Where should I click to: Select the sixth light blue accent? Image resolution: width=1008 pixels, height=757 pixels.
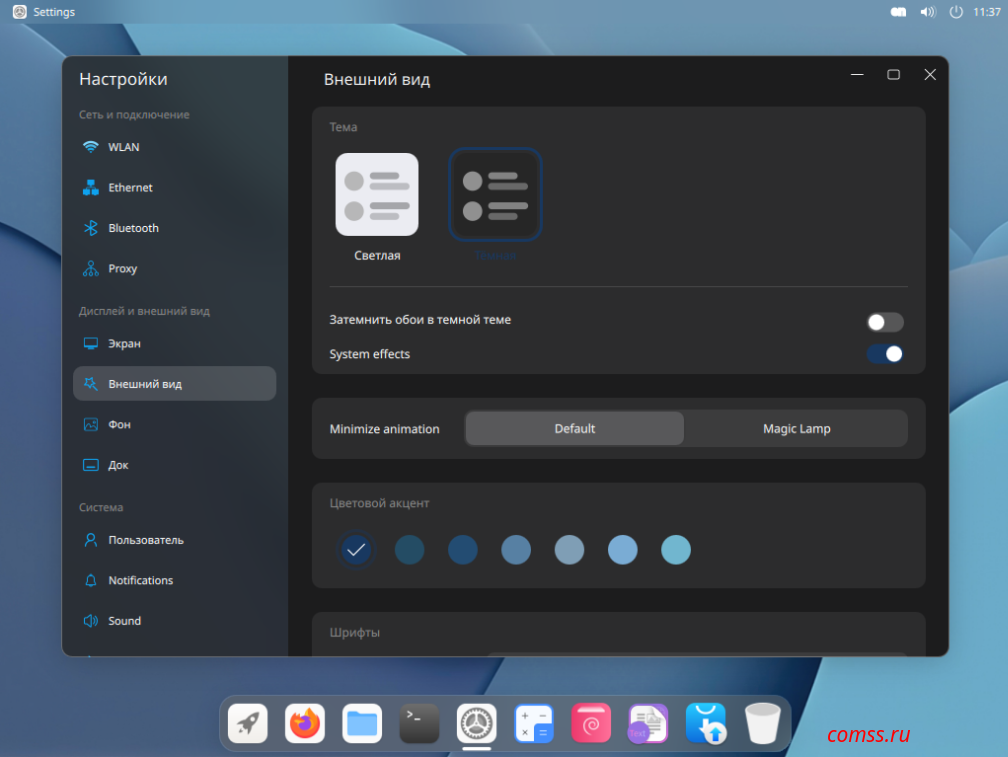coord(622,550)
